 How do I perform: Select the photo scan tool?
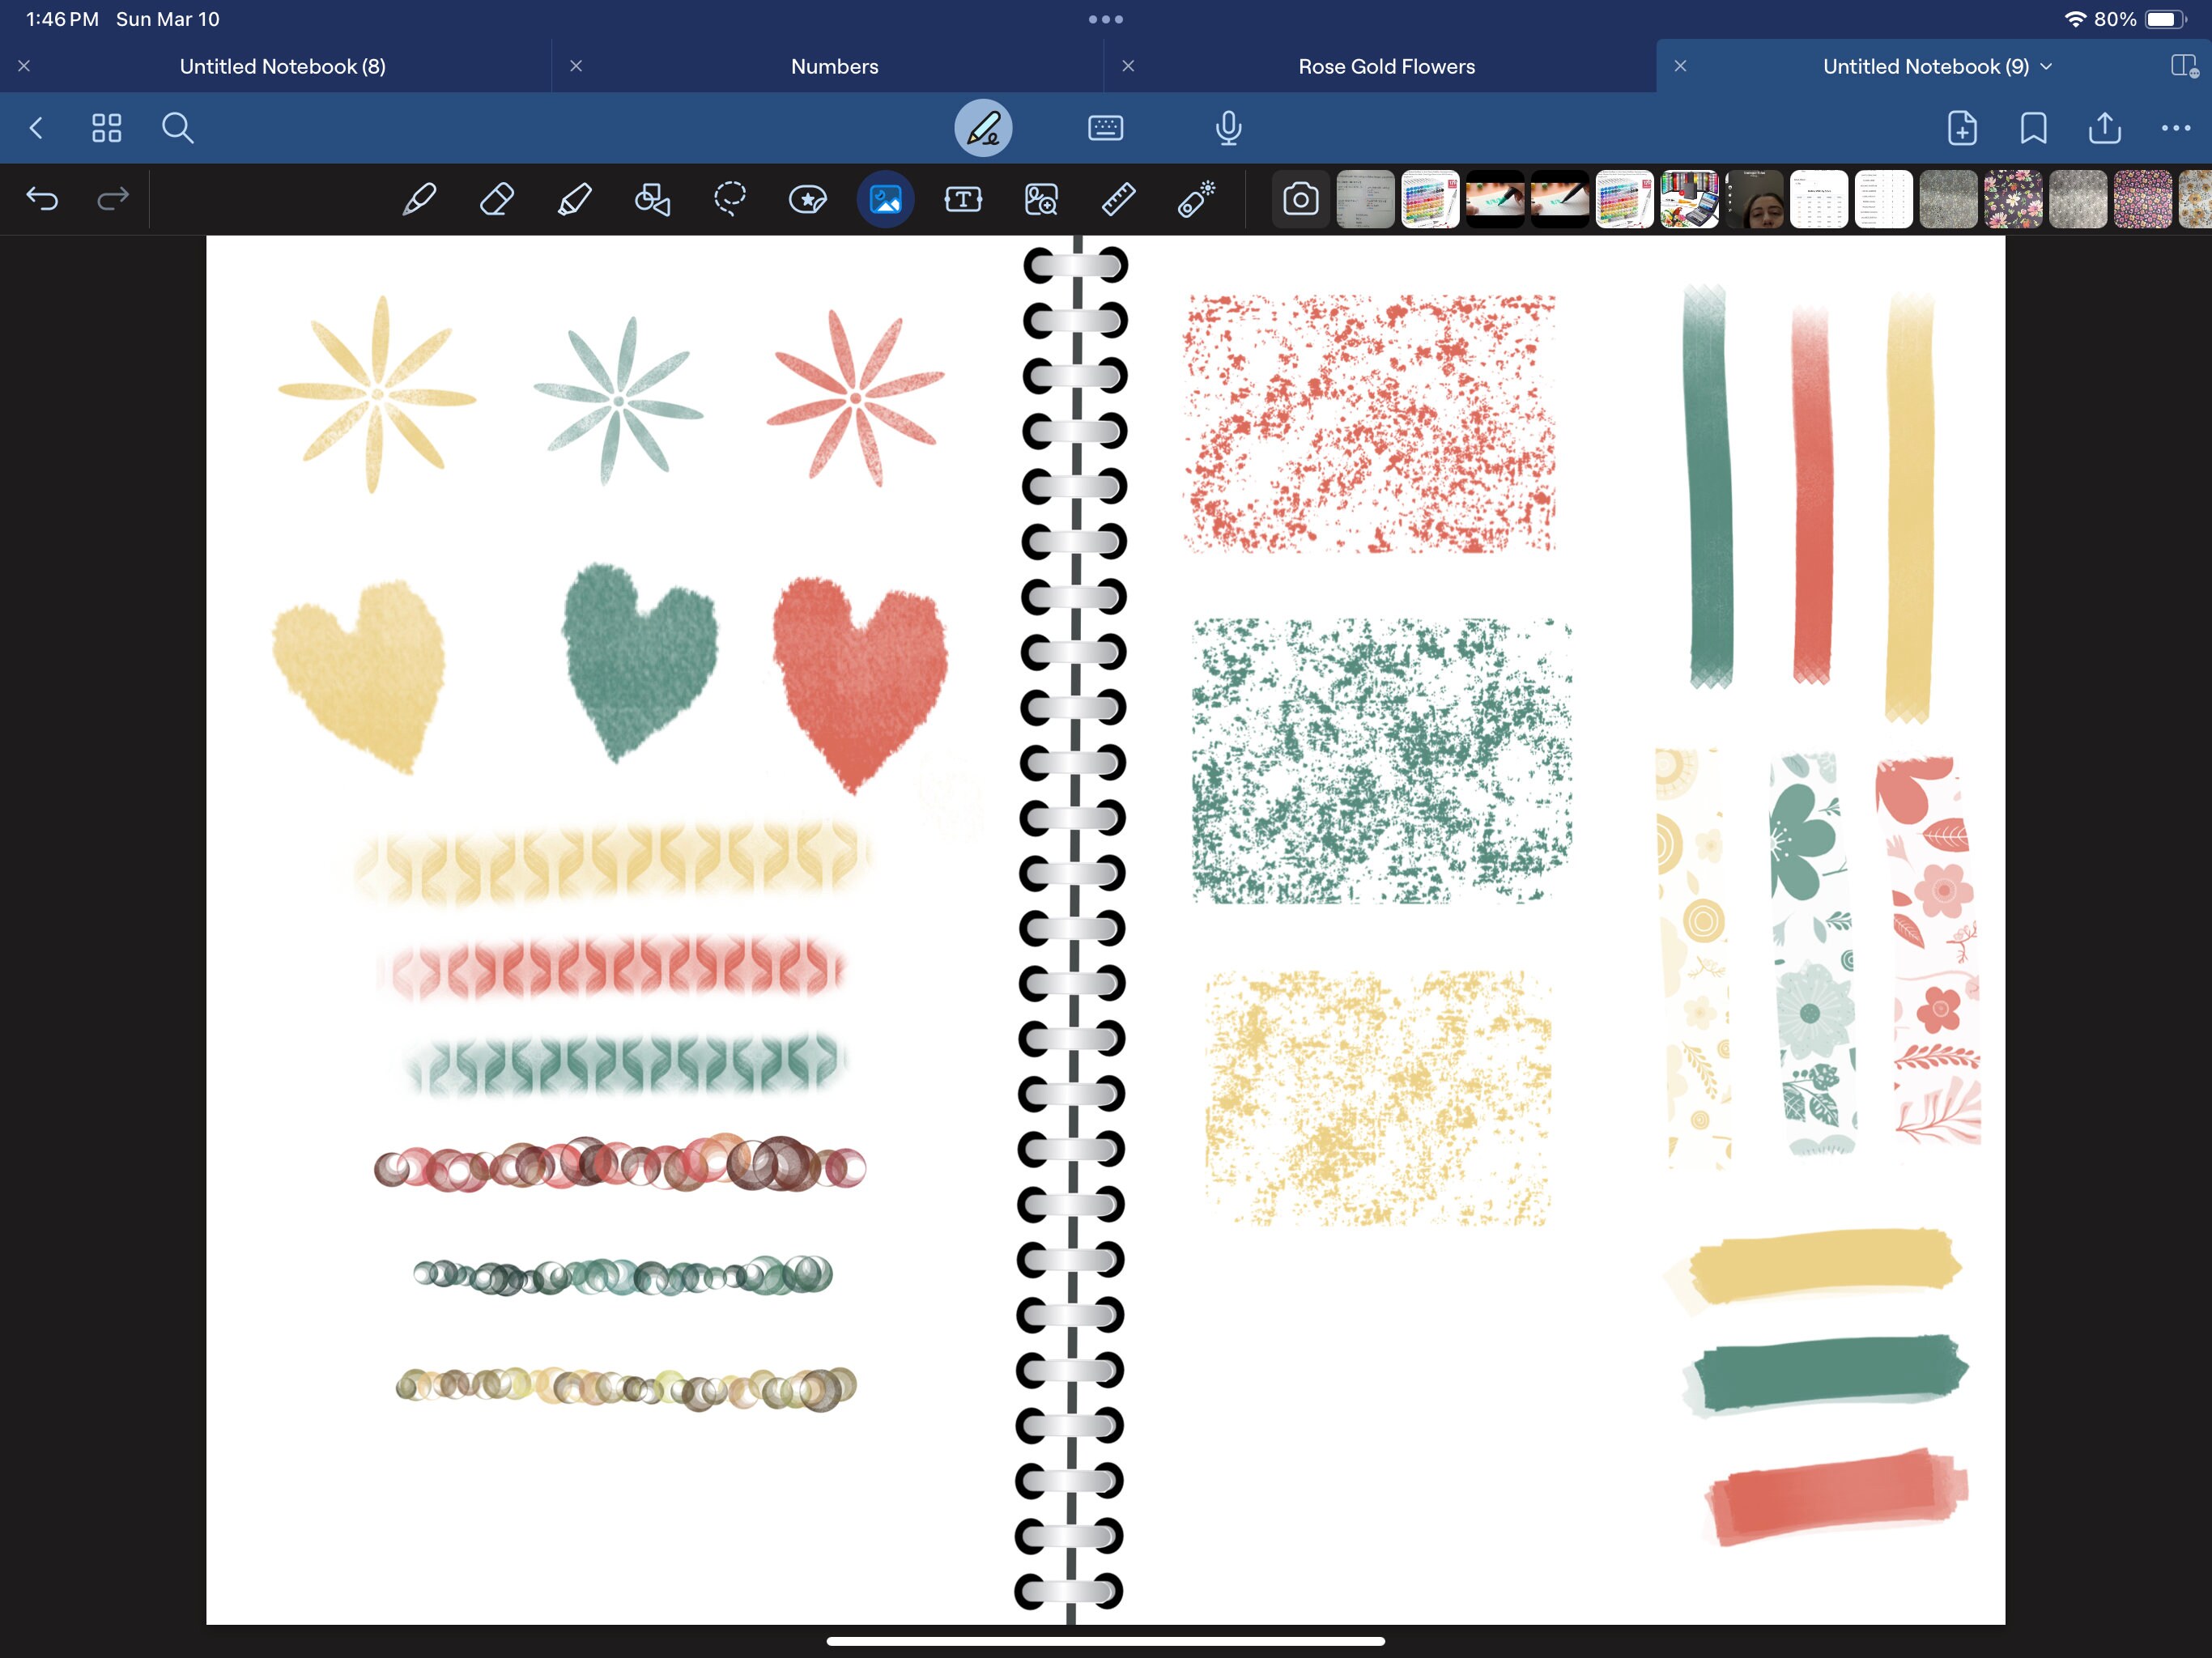point(1041,199)
